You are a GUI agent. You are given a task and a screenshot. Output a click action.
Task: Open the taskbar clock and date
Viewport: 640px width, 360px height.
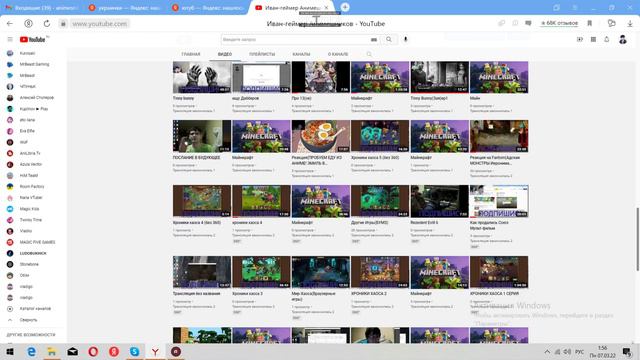[x=602, y=351]
